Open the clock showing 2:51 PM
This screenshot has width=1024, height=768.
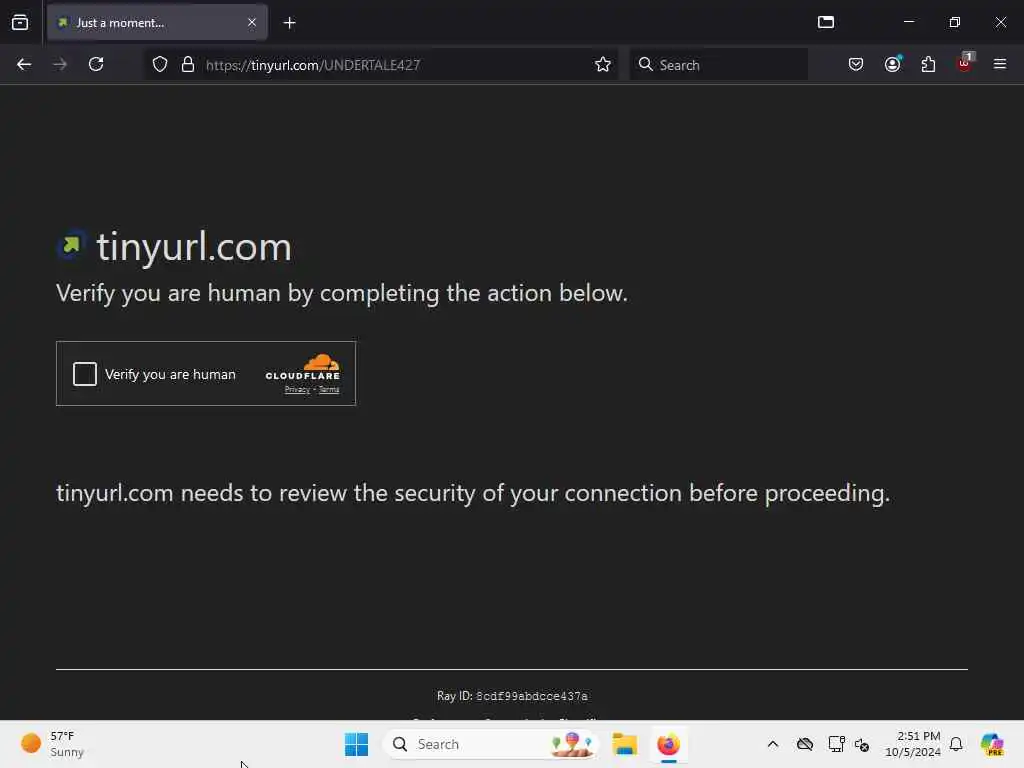913,744
